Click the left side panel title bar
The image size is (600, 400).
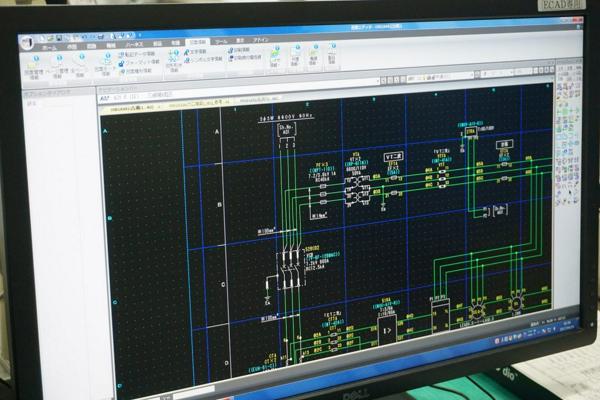tap(55, 92)
